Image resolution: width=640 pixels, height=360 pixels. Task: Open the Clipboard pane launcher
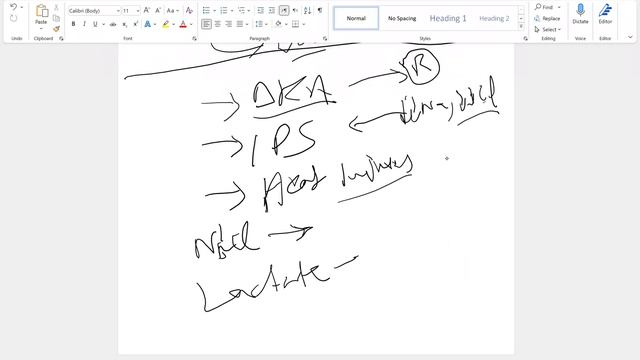pyautogui.click(x=61, y=38)
